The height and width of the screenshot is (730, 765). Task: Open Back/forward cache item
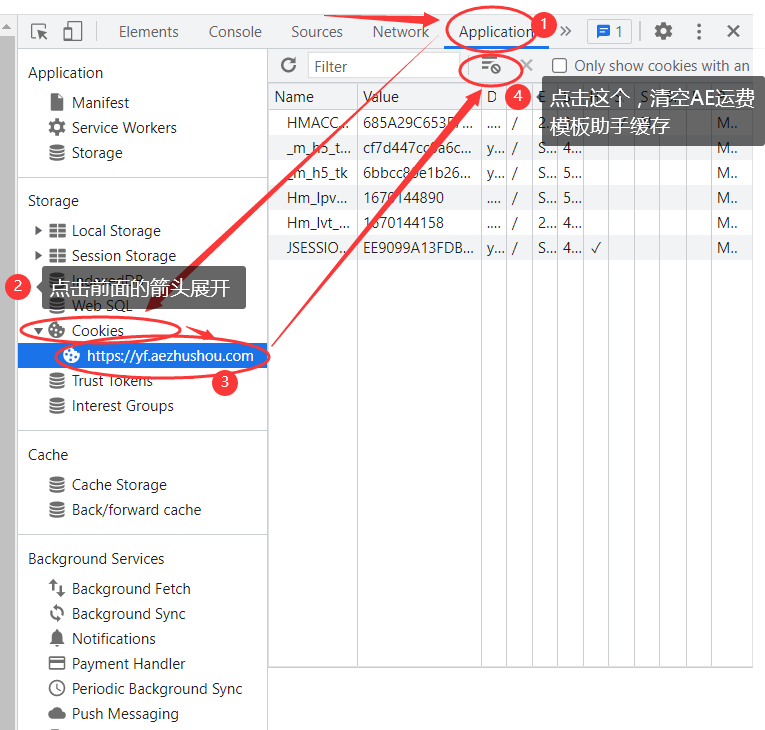[136, 509]
